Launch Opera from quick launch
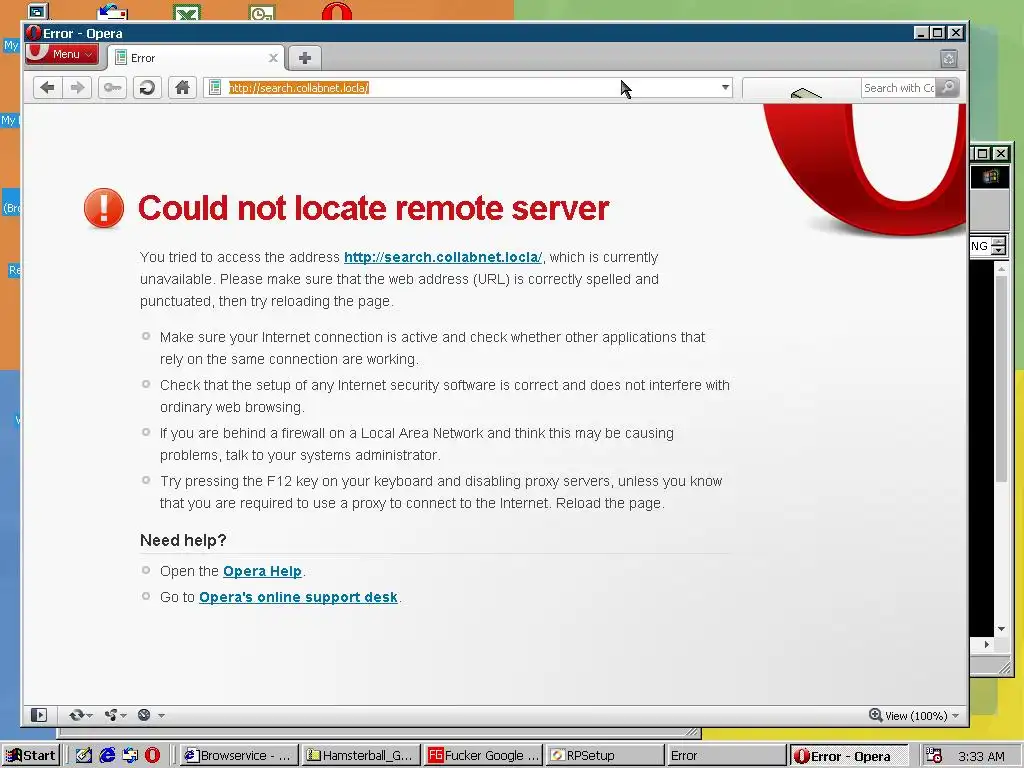This screenshot has width=1024, height=768. click(x=152, y=756)
